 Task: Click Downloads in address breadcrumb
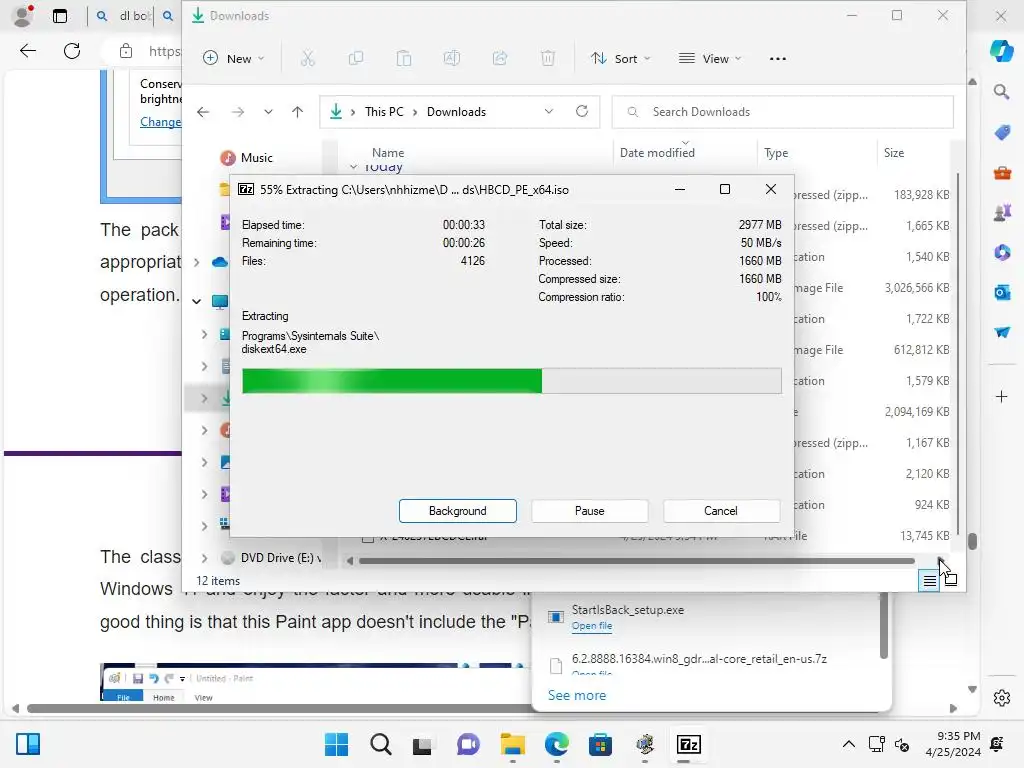(456, 112)
